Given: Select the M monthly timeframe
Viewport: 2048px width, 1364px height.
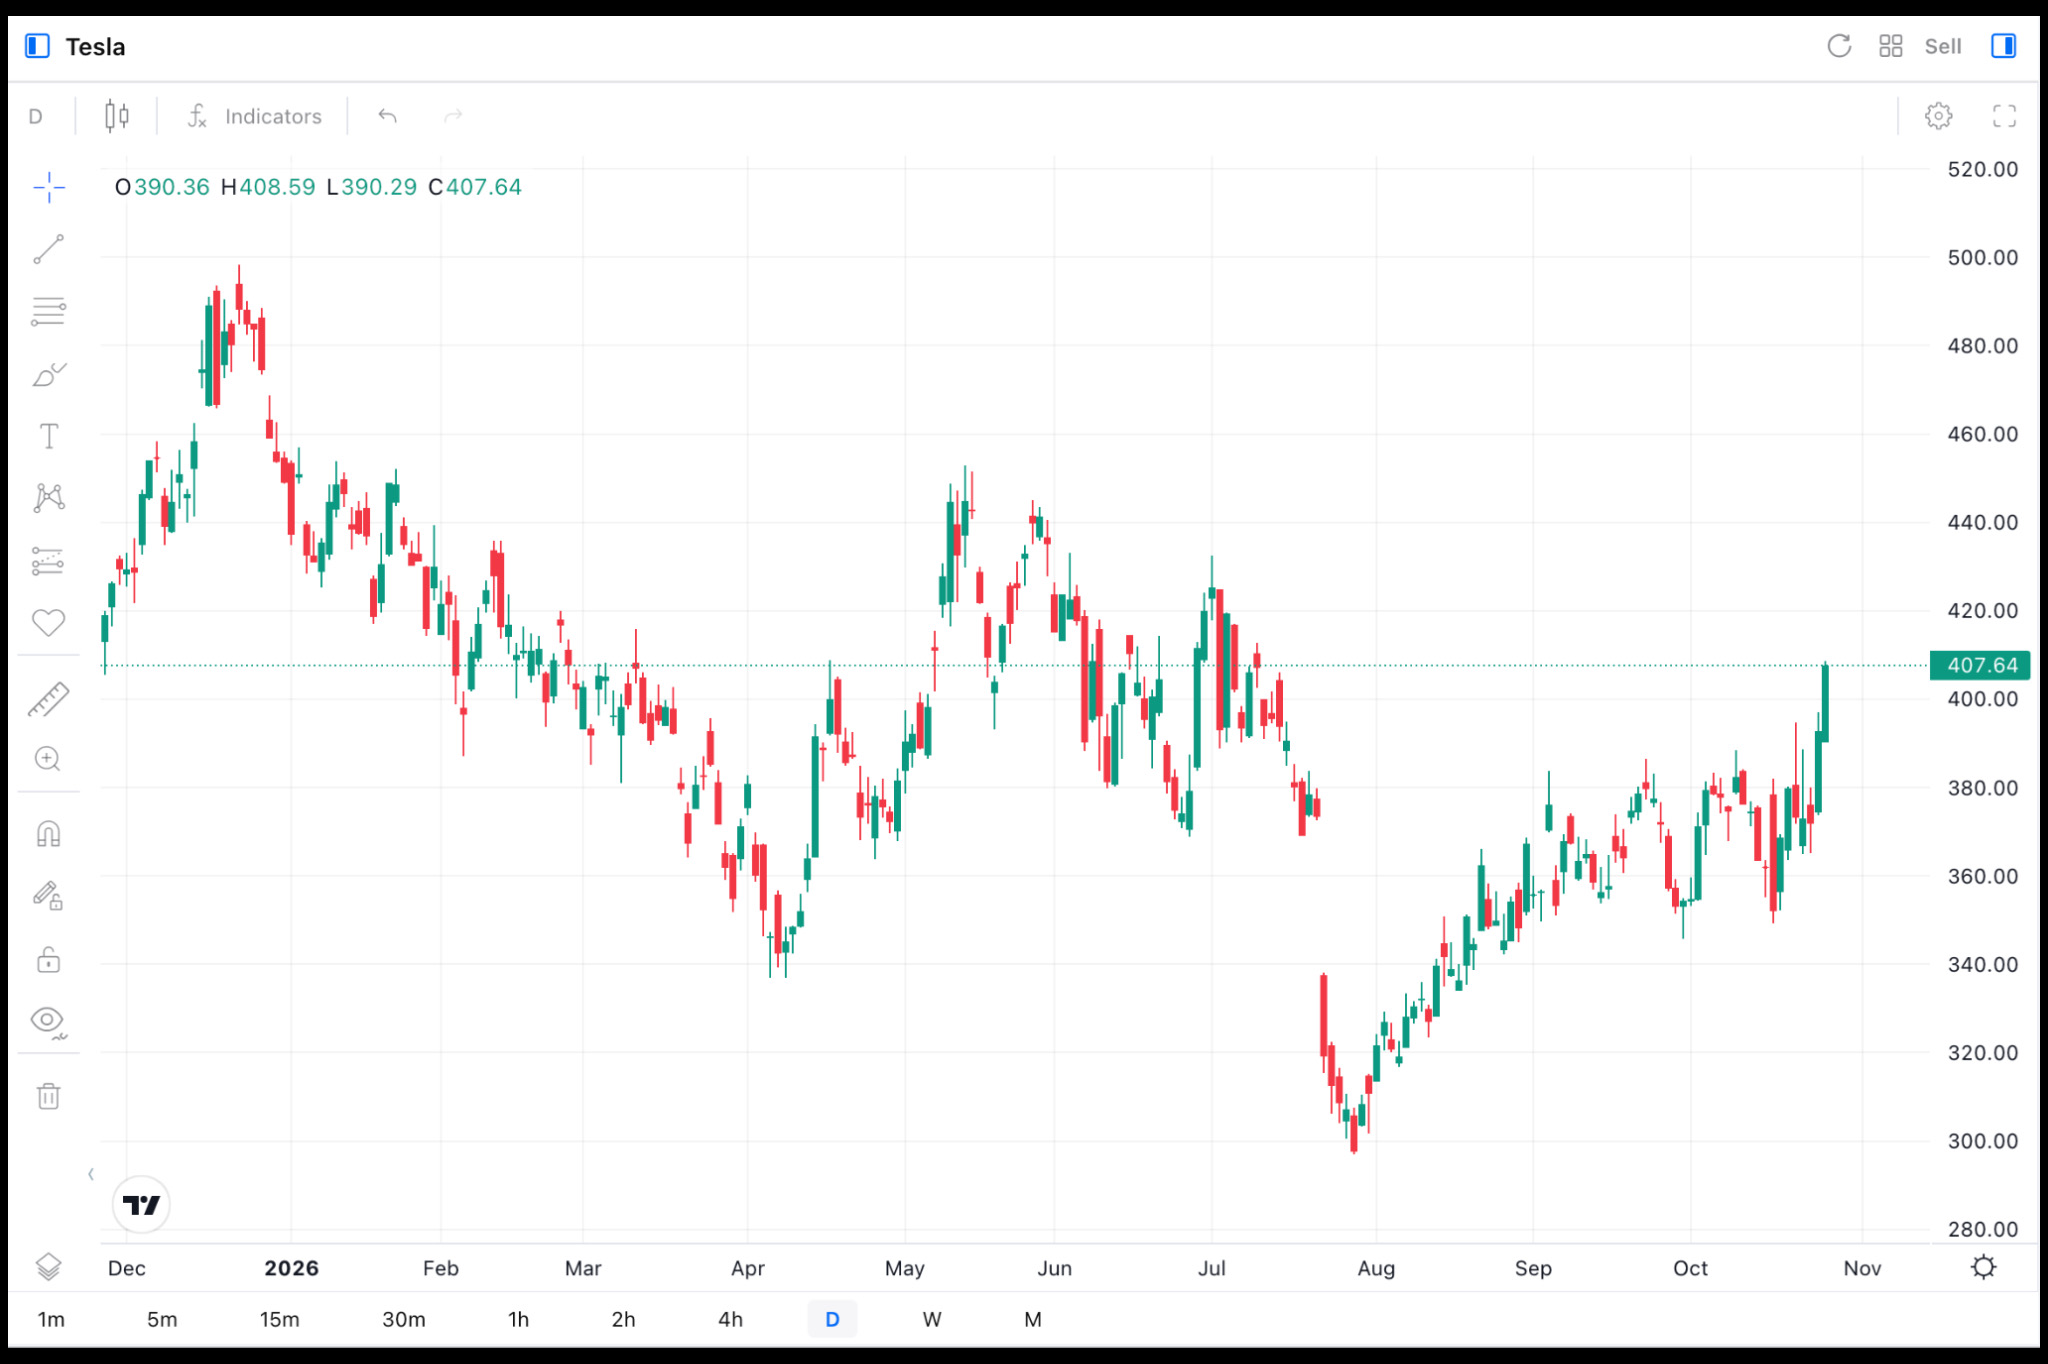Looking at the screenshot, I should pos(1033,1319).
